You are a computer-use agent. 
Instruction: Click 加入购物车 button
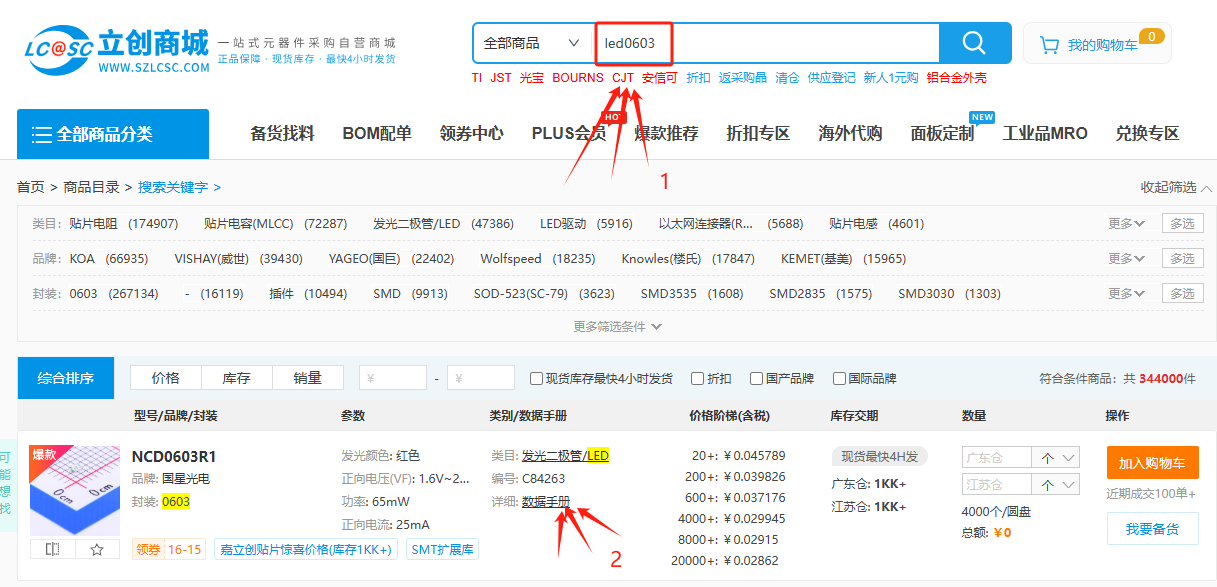click(x=1152, y=463)
